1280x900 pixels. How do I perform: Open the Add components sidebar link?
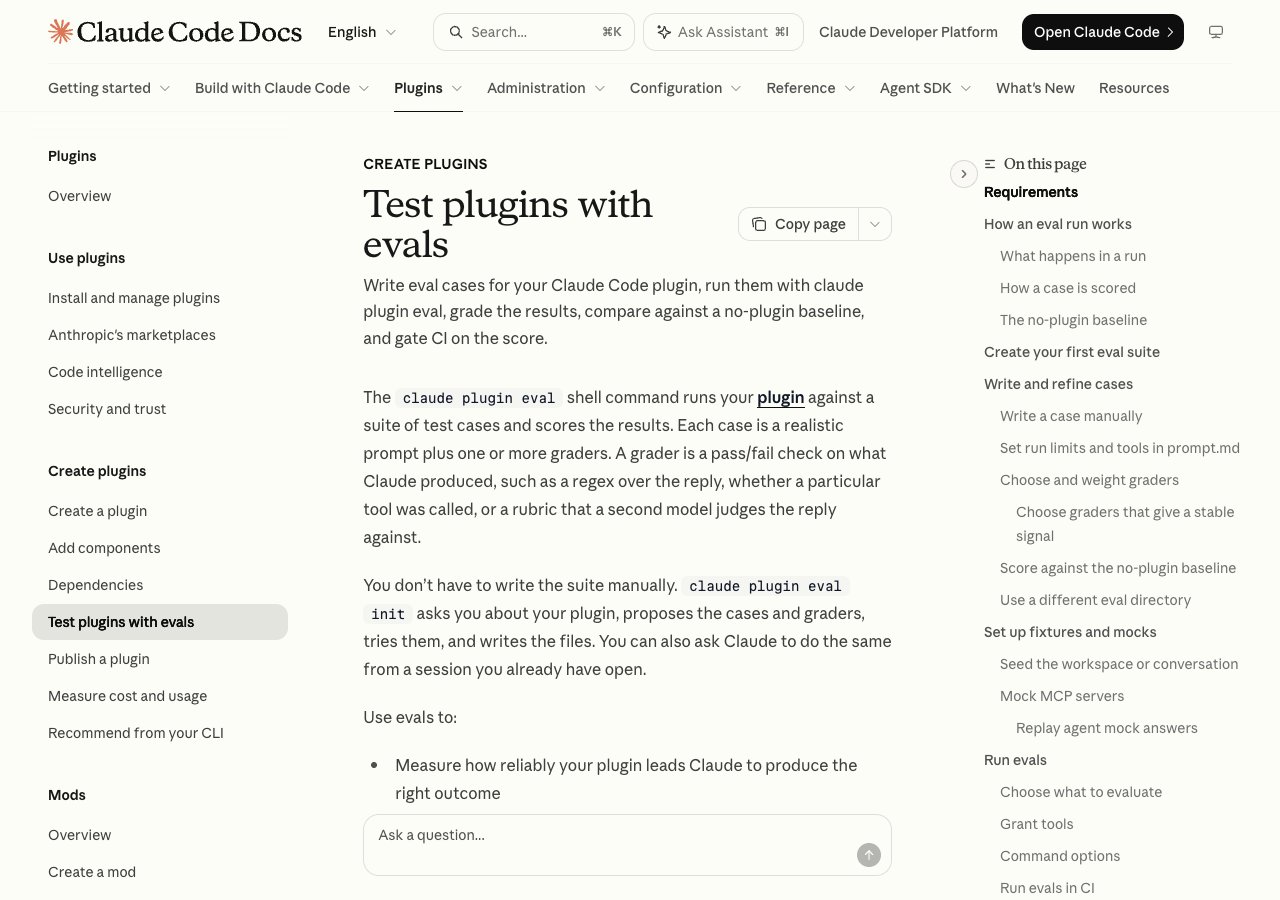tap(104, 548)
